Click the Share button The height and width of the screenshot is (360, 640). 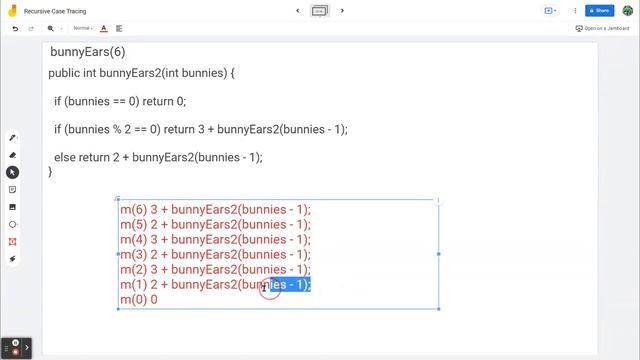[599, 11]
